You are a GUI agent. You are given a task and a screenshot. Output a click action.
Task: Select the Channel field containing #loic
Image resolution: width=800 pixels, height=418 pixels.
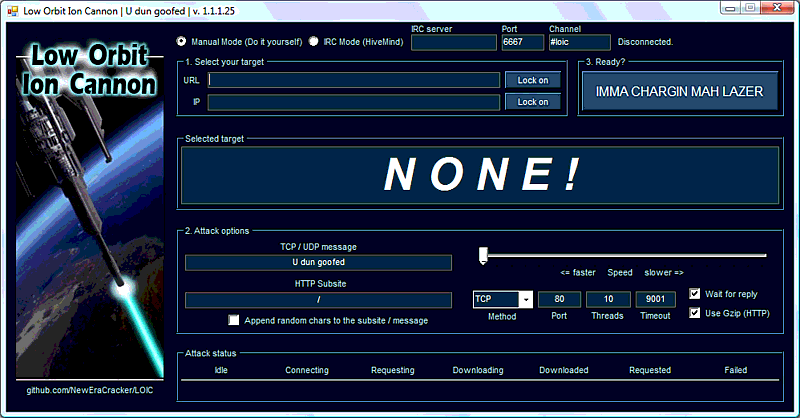click(x=578, y=43)
